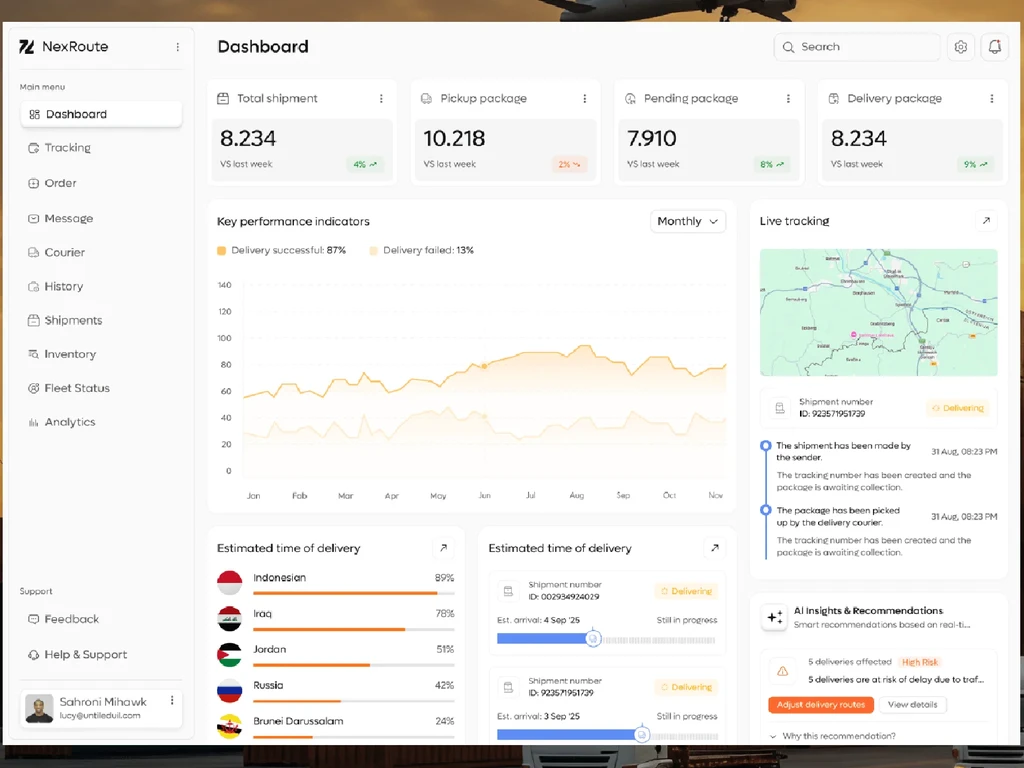
Task: Click Adjust delivery routes button
Action: (820, 705)
